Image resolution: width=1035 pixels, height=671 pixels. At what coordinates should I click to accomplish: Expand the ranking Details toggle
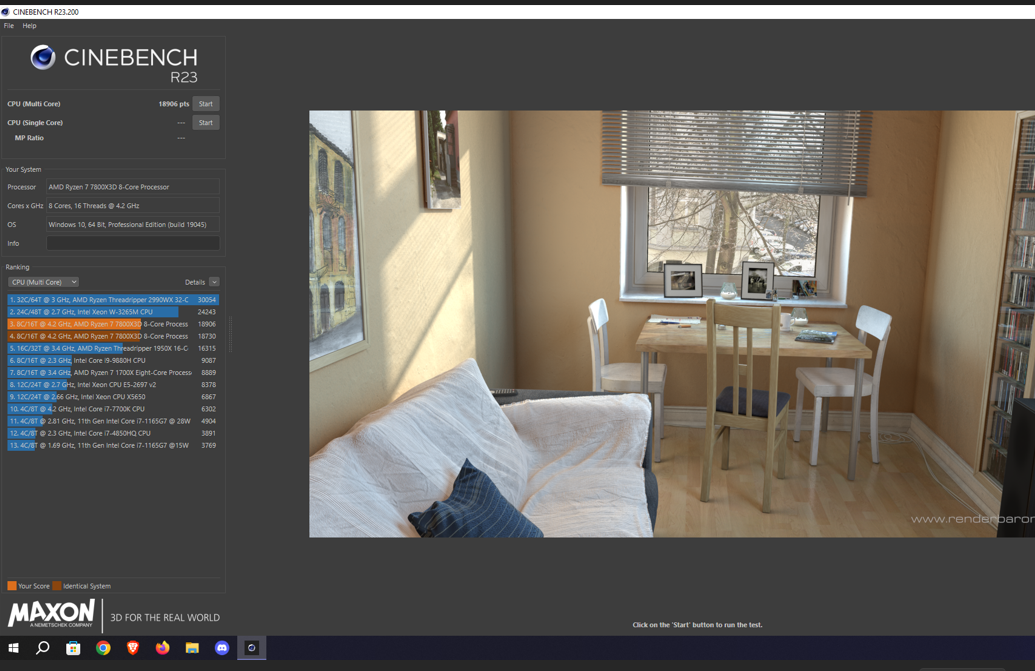[x=214, y=282]
